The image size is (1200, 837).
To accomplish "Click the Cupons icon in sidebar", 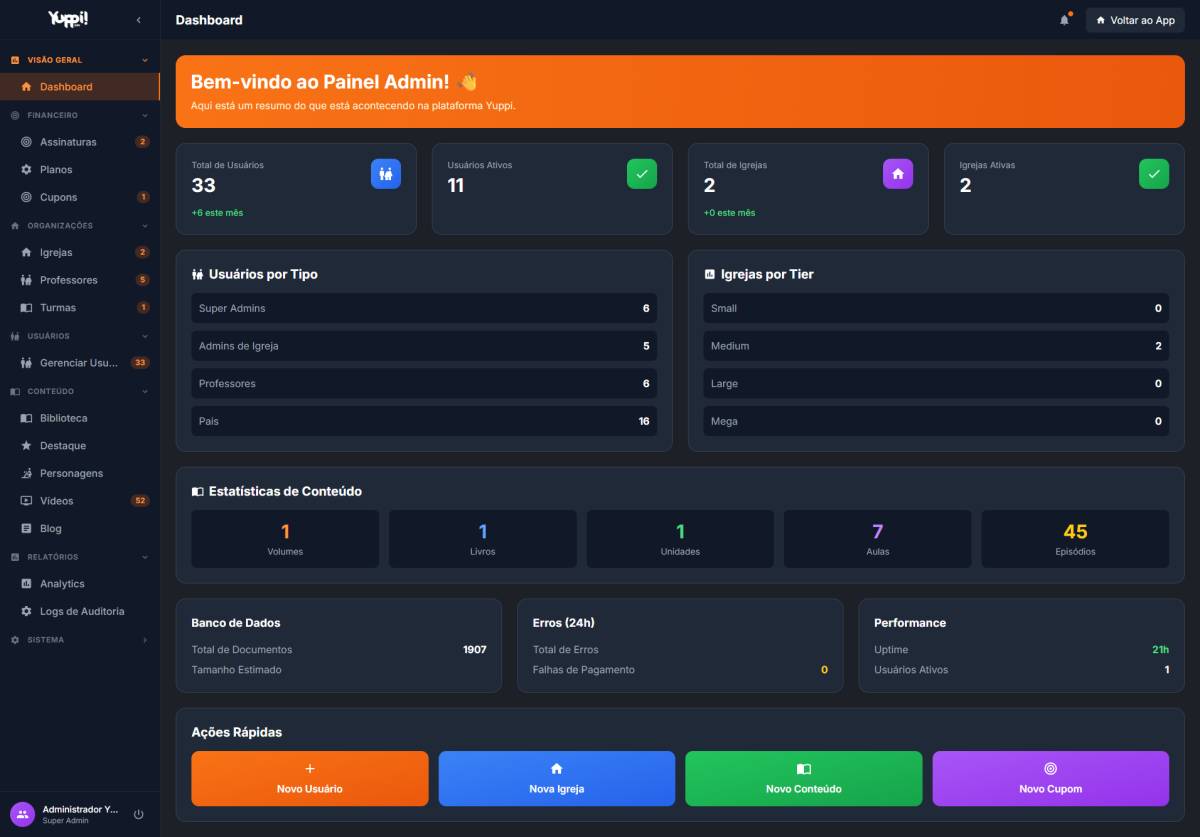I will (x=27, y=197).
